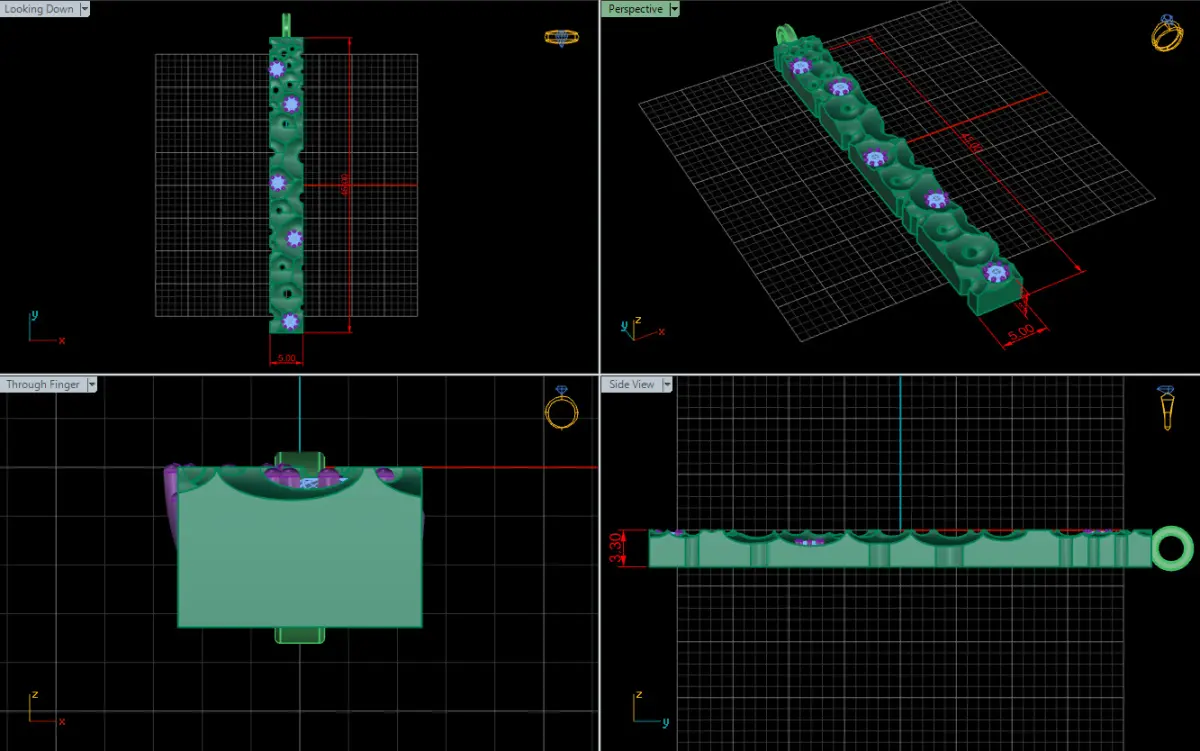Activate the Side View viewport title
The width and height of the screenshot is (1200, 751).
pos(632,384)
